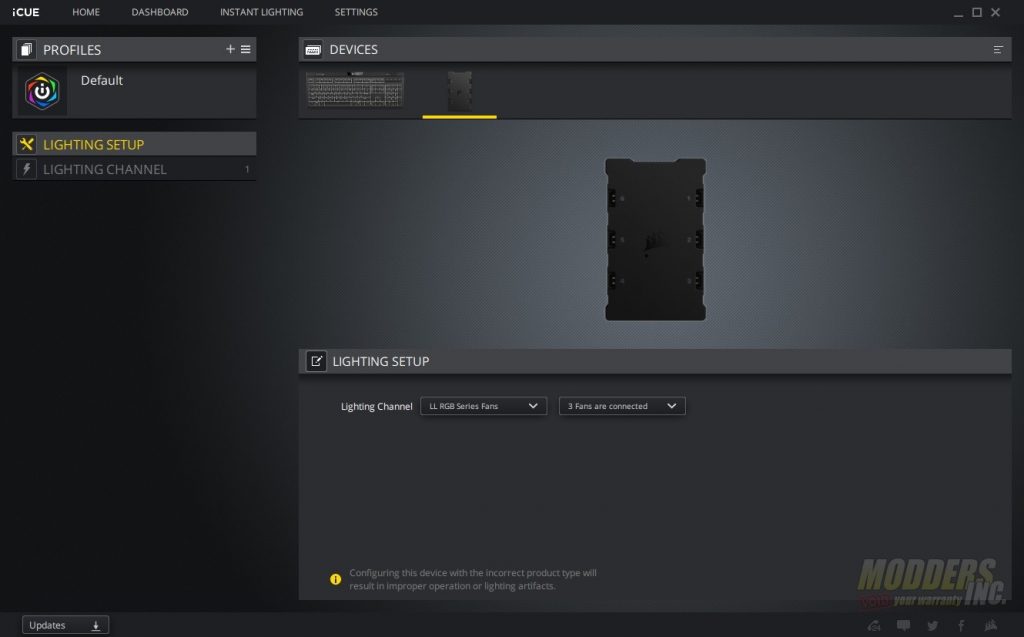Click the Lighting Channel bolt icon
1024x637 pixels.
coord(26,169)
